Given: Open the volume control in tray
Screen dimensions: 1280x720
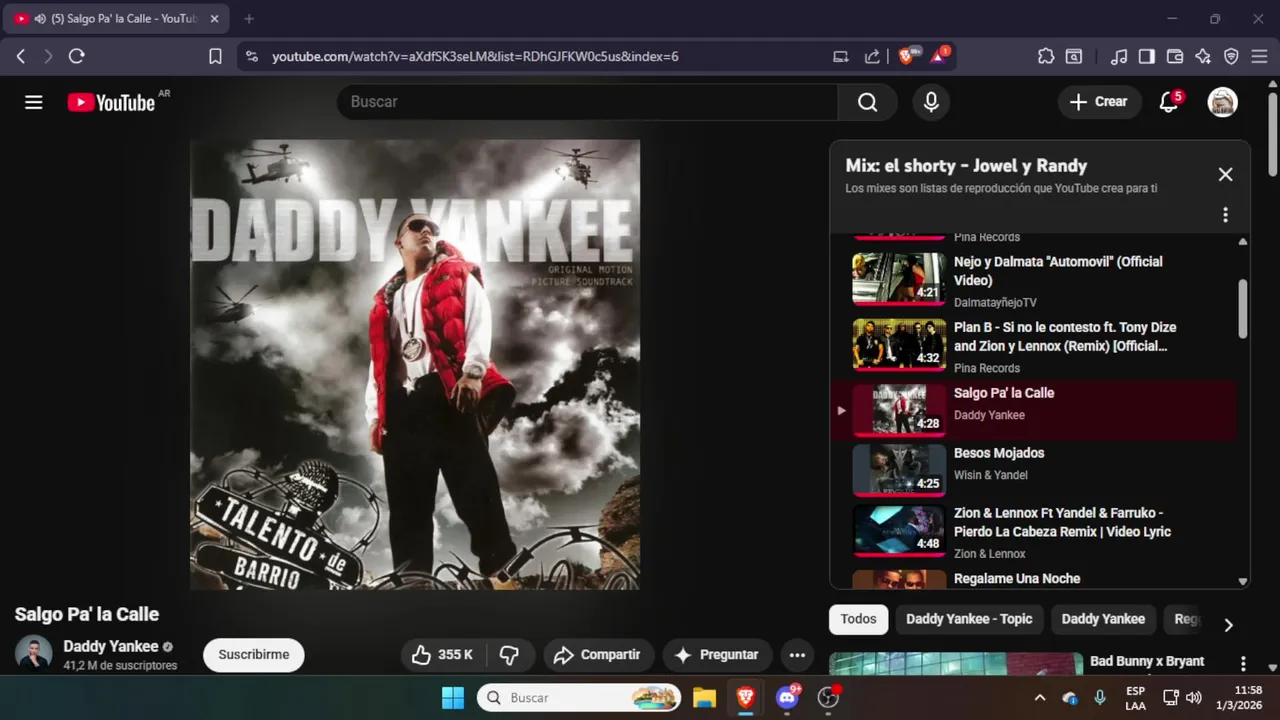Looking at the screenshot, I should point(1193,697).
